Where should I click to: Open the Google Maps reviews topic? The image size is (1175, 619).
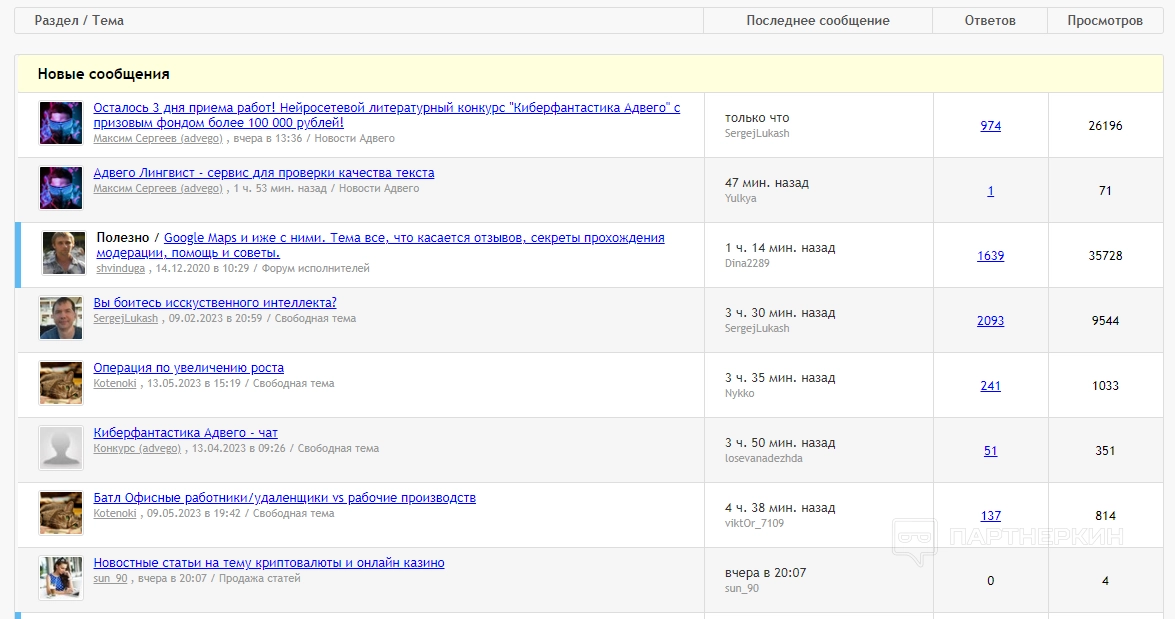414,238
